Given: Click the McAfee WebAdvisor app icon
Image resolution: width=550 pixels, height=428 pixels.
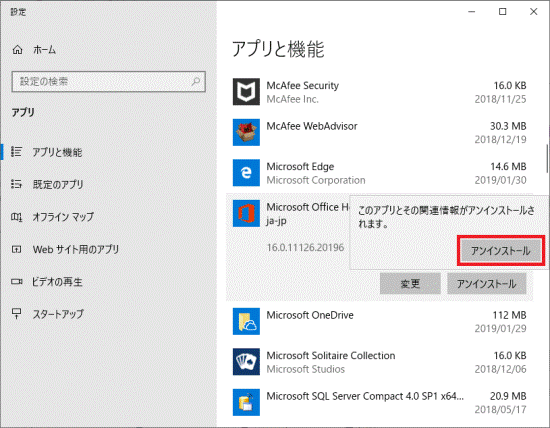Looking at the screenshot, I should (x=246, y=132).
